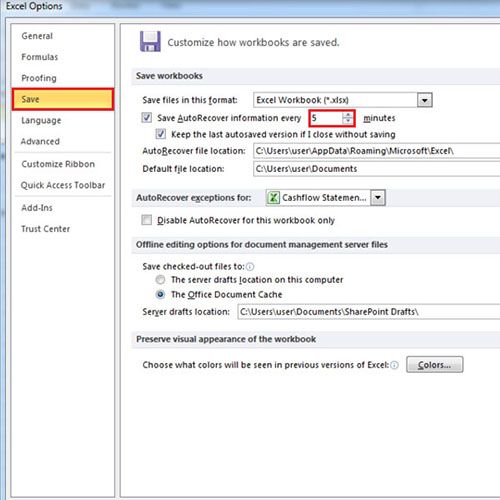Click the Colors... button

click(x=435, y=364)
